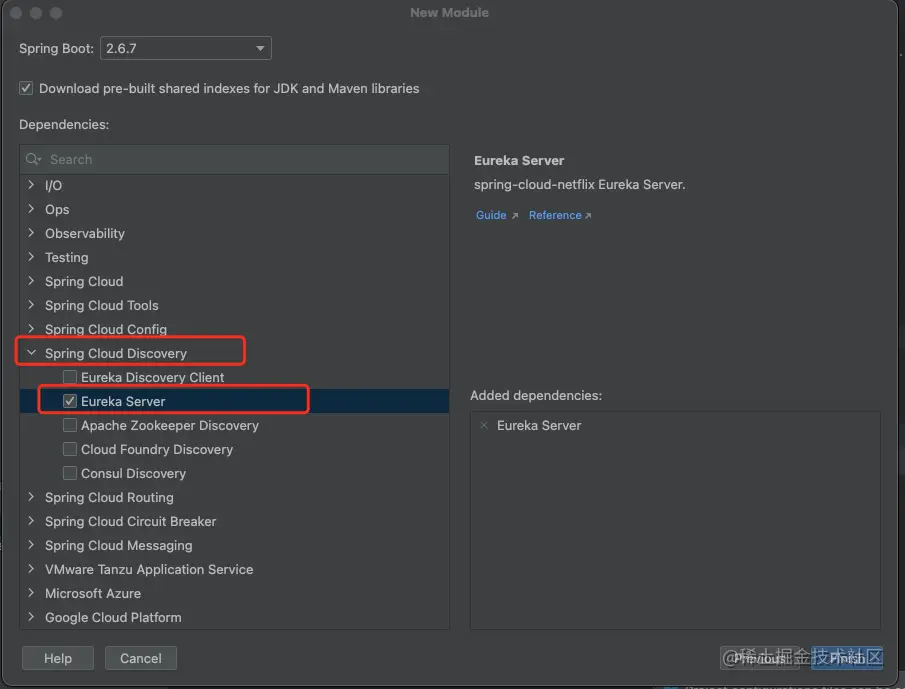This screenshot has width=905, height=689.
Task: Select the Spring Cloud Config label
Action: [x=106, y=329]
